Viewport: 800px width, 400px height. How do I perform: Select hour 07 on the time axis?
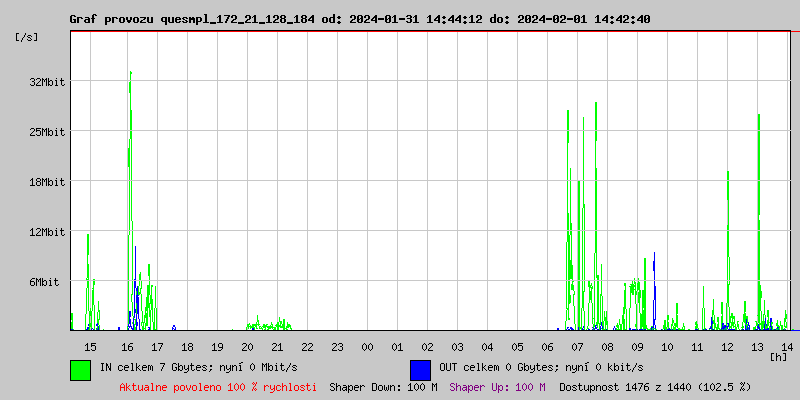[x=577, y=346]
